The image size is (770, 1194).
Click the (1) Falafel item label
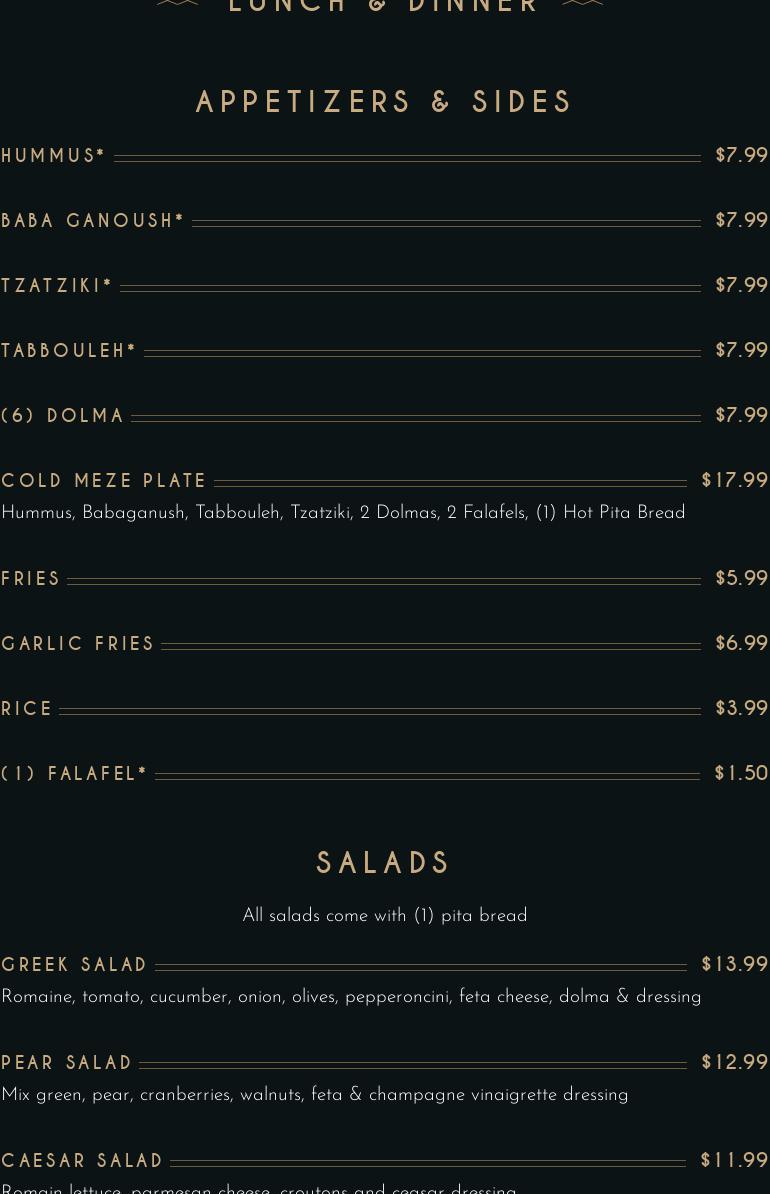(74, 774)
